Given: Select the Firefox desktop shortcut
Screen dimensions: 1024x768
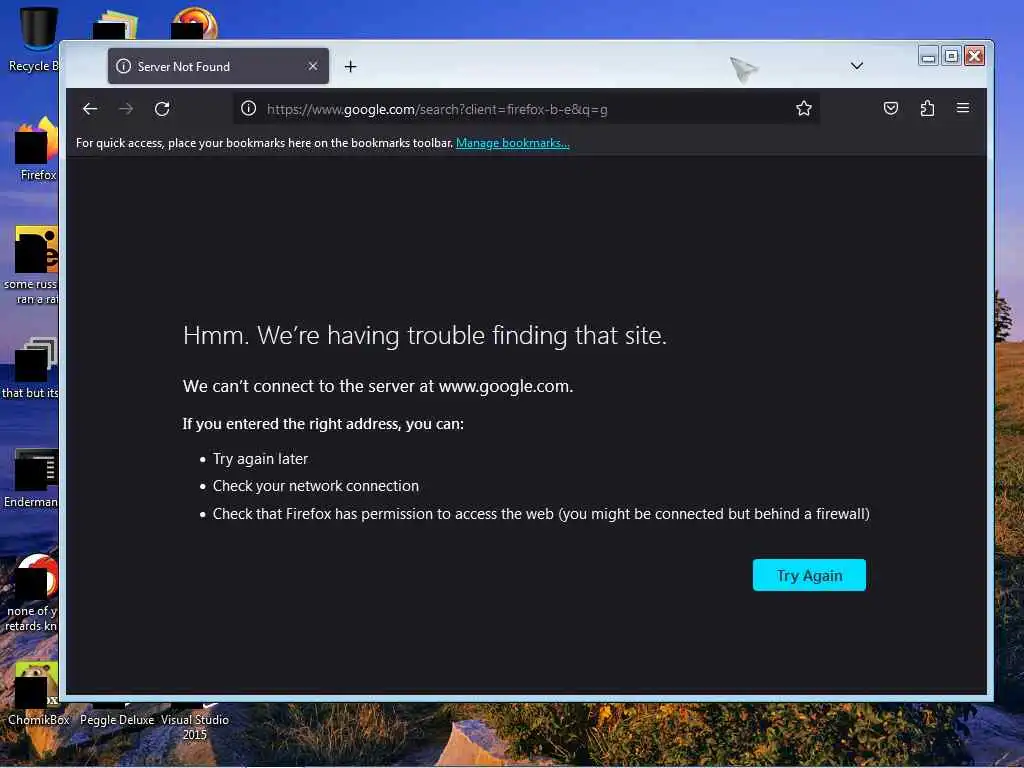Looking at the screenshot, I should tap(38, 149).
